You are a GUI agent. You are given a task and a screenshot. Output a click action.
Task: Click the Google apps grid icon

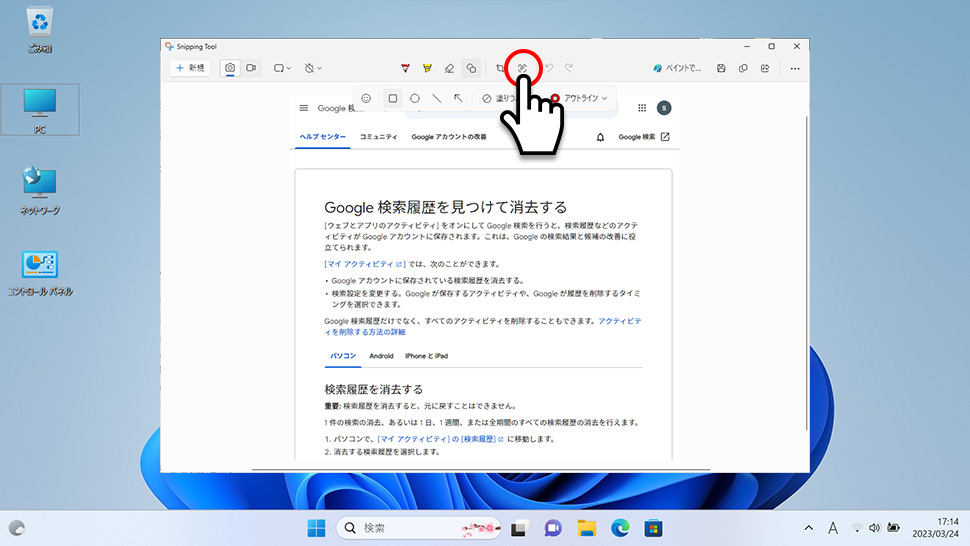tap(642, 108)
